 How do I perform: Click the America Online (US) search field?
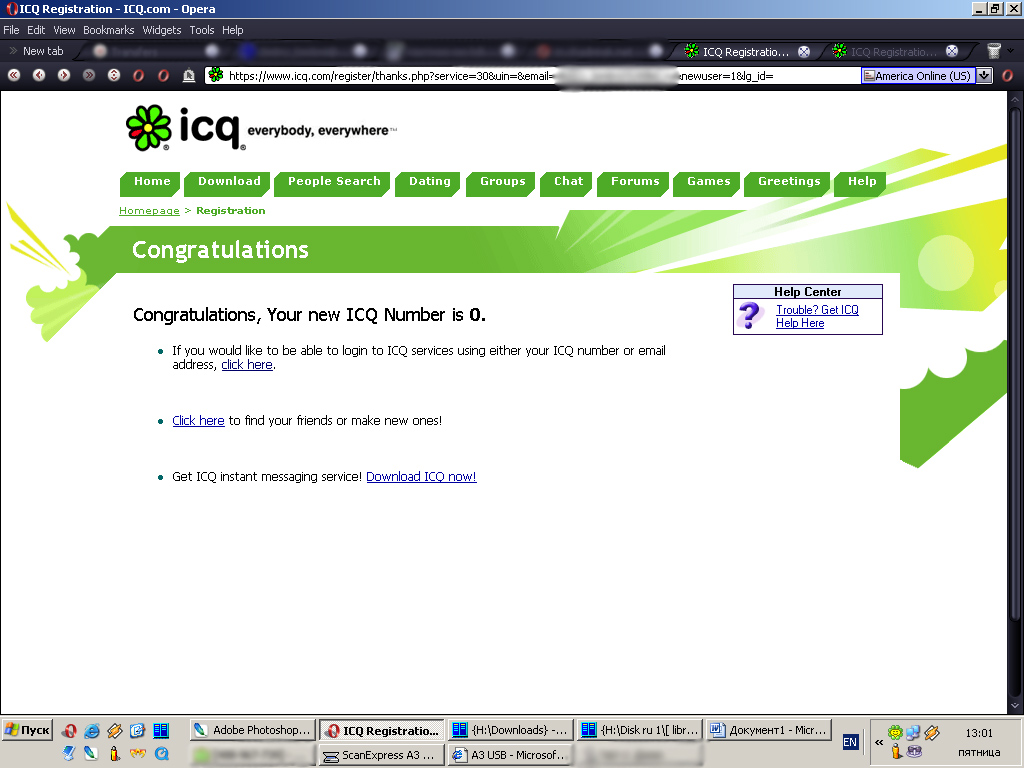click(918, 76)
